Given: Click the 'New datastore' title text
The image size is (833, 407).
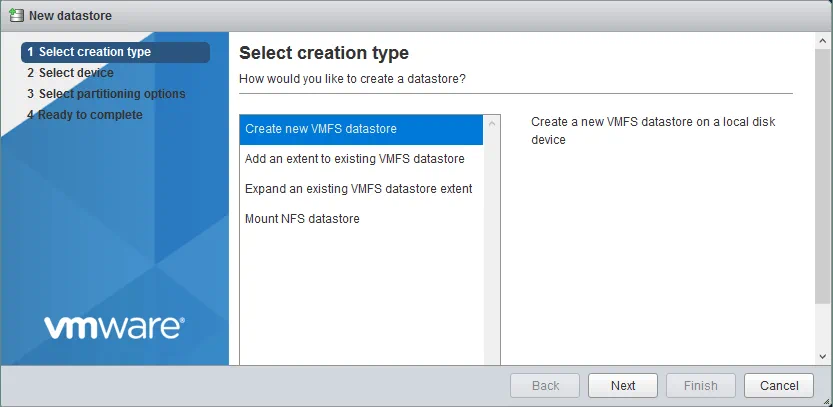Looking at the screenshot, I should [70, 15].
